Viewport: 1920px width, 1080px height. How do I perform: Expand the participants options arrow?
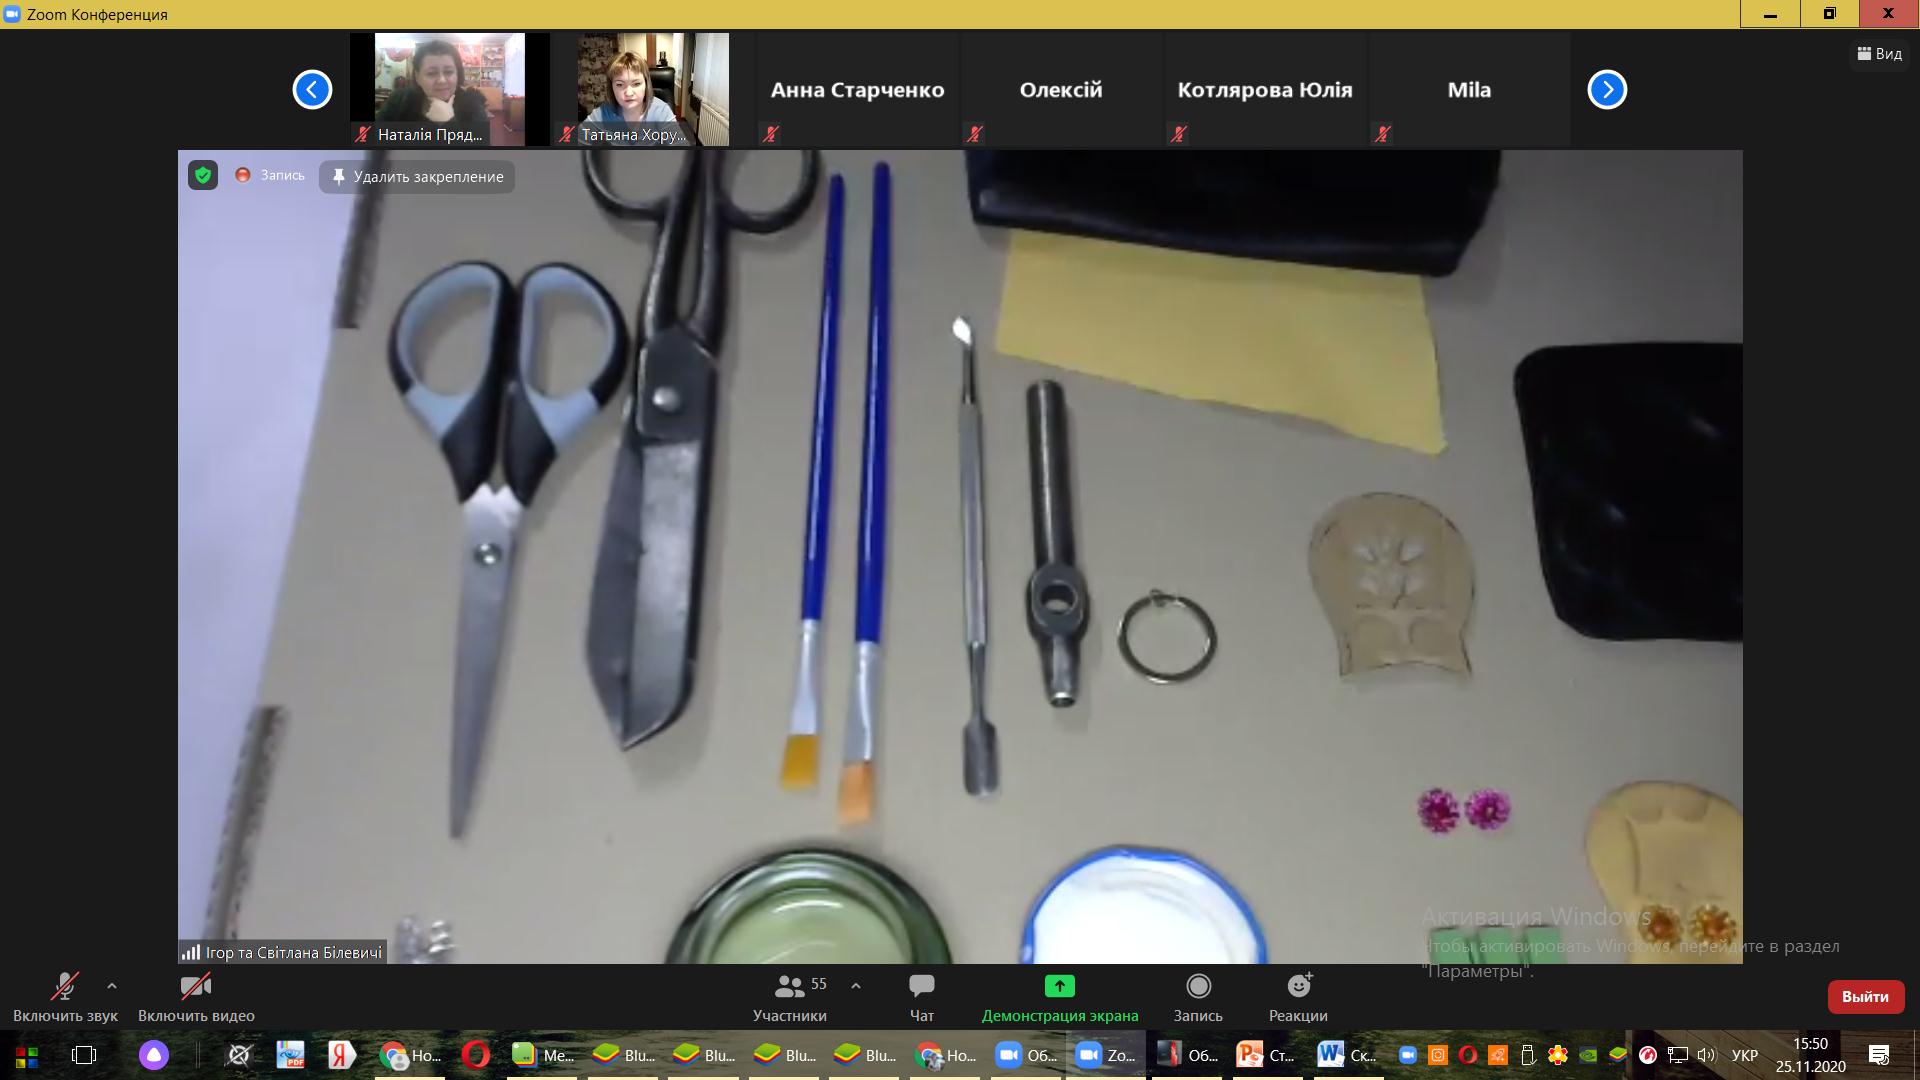coord(856,986)
